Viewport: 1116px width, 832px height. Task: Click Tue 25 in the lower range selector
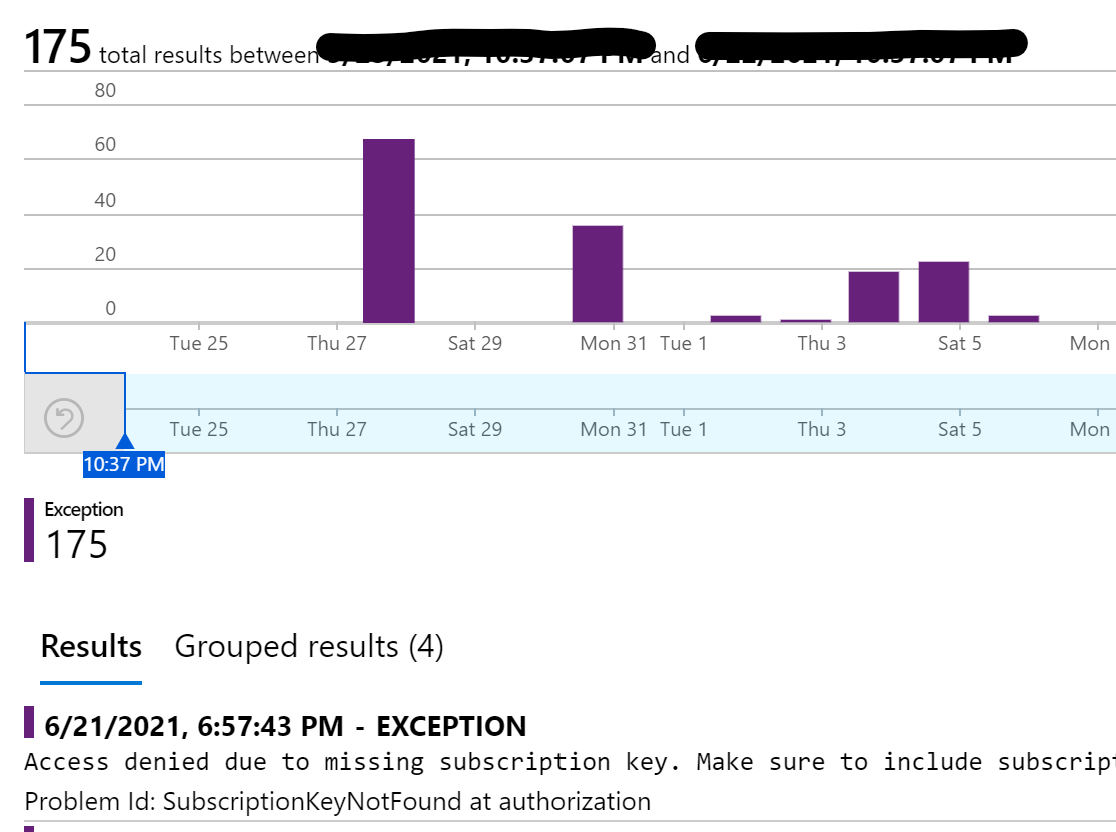[x=199, y=430]
